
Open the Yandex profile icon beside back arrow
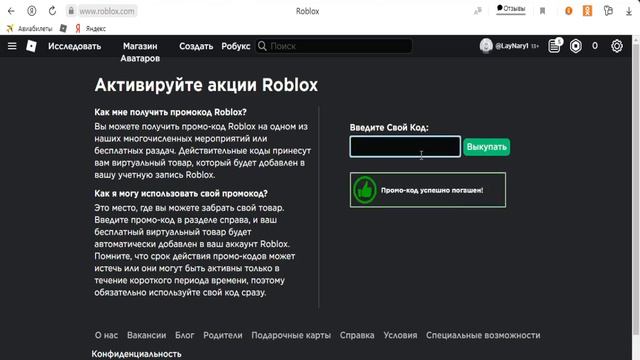pos(31,11)
